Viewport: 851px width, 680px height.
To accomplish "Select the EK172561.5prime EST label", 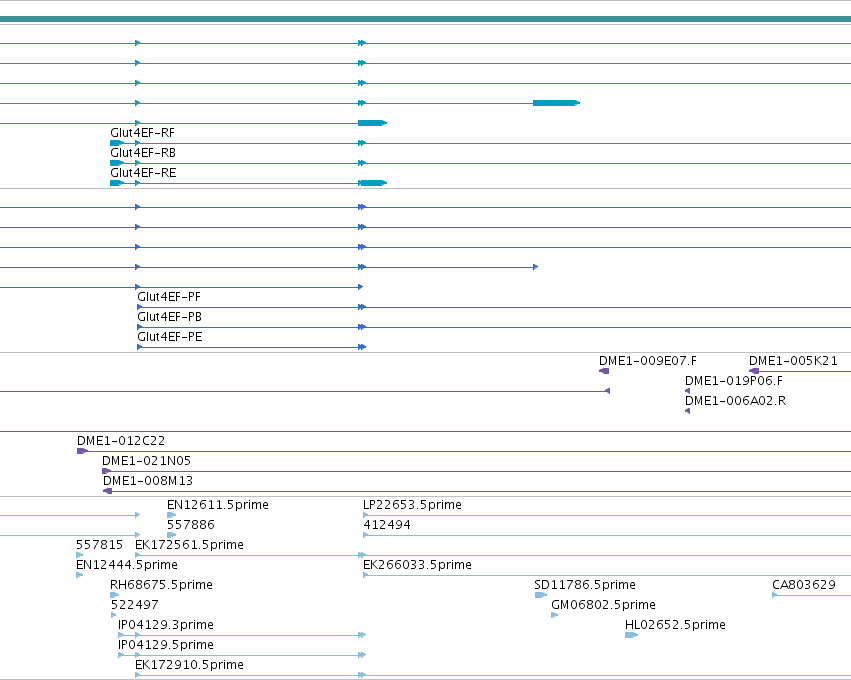I will (x=189, y=545).
